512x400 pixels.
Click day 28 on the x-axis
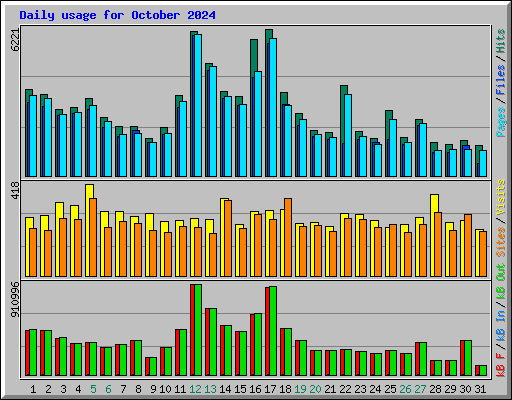(x=435, y=389)
